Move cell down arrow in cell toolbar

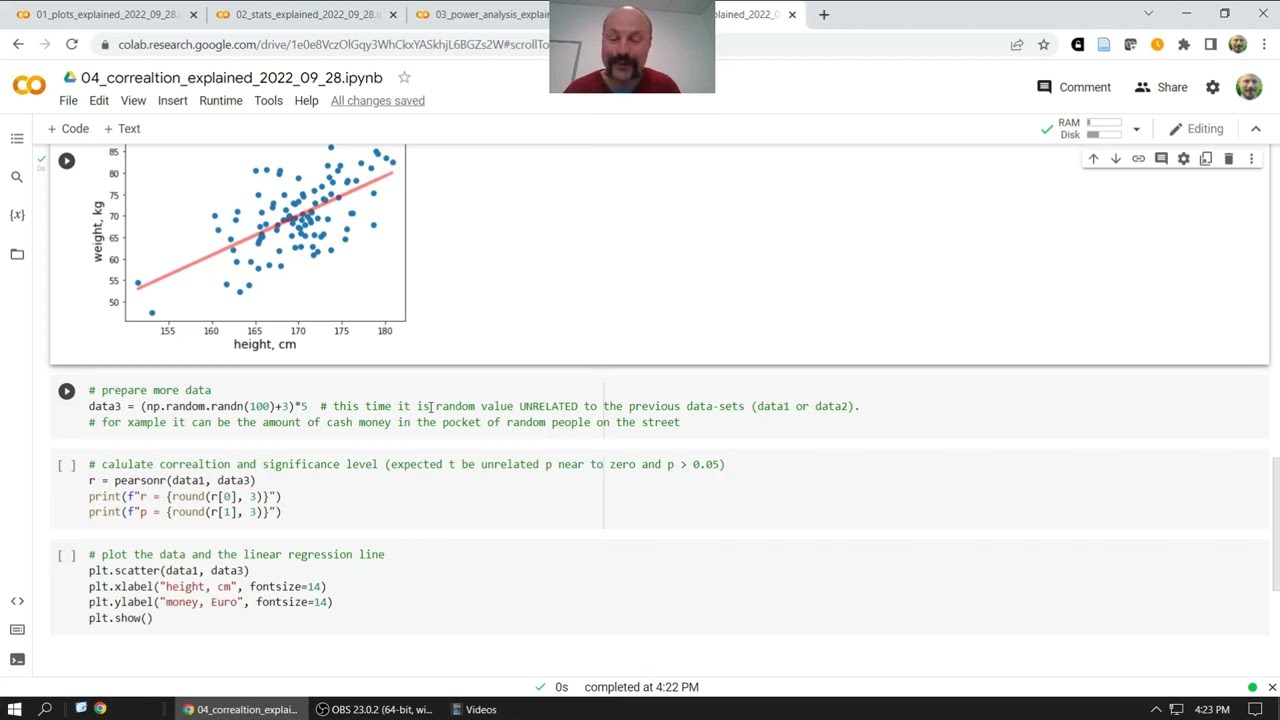[1115, 159]
